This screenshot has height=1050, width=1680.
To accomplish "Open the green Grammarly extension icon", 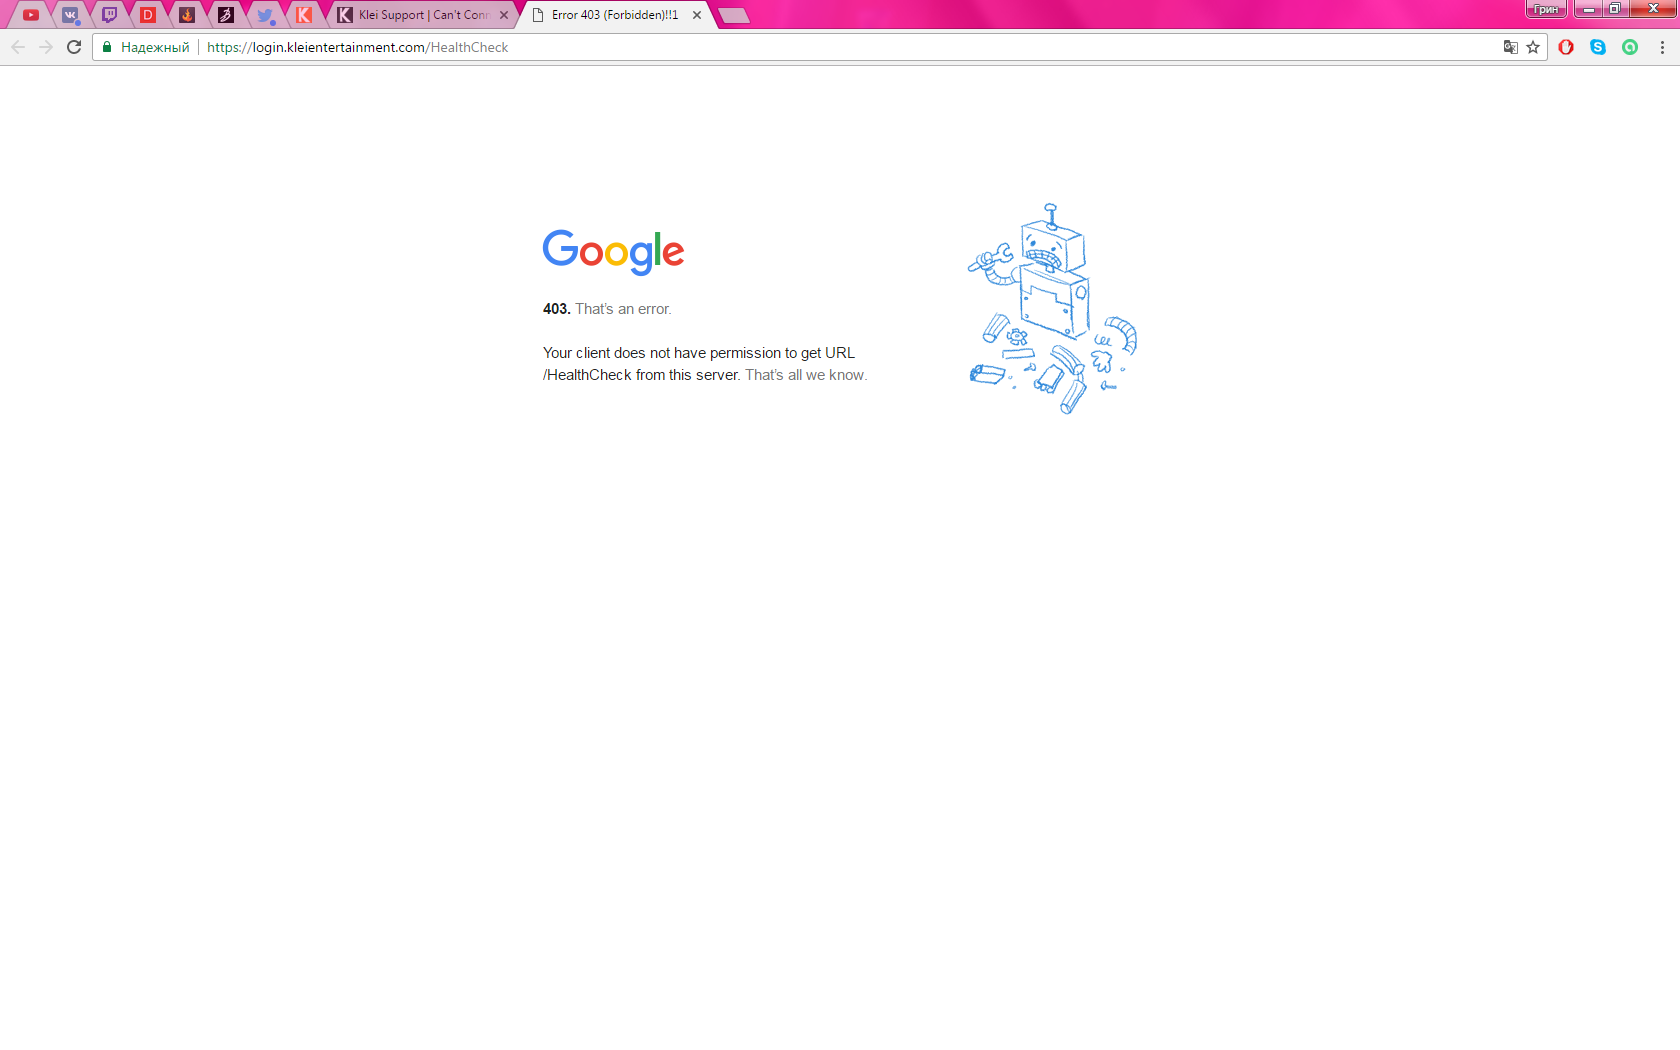I will tap(1630, 47).
